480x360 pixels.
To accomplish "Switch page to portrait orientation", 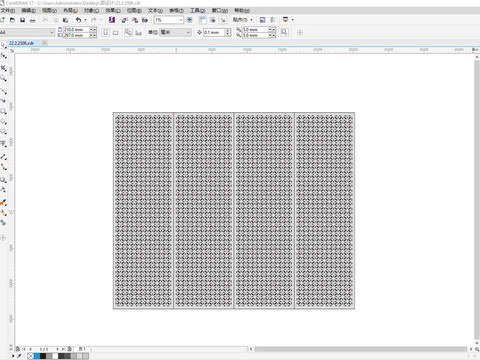I will (x=106, y=33).
